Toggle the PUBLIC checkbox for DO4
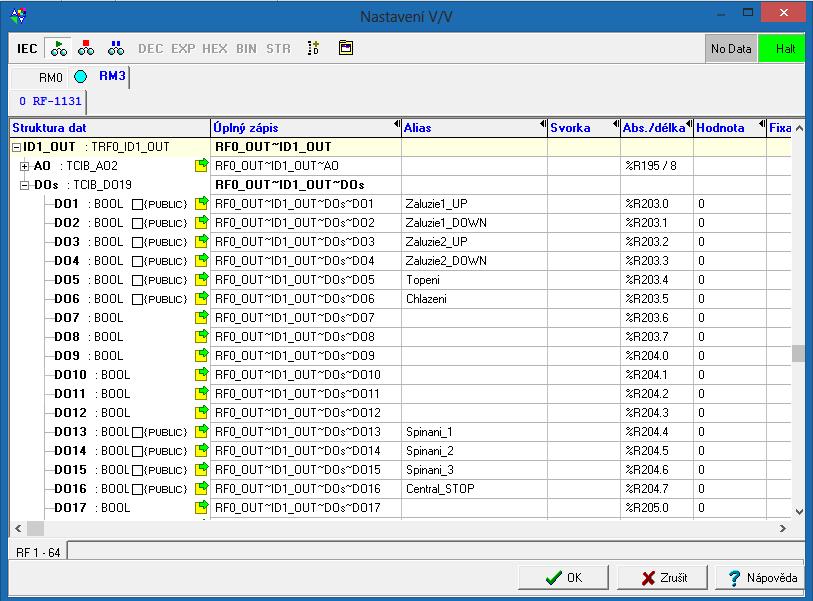The height and width of the screenshot is (601, 813). click(x=137, y=261)
